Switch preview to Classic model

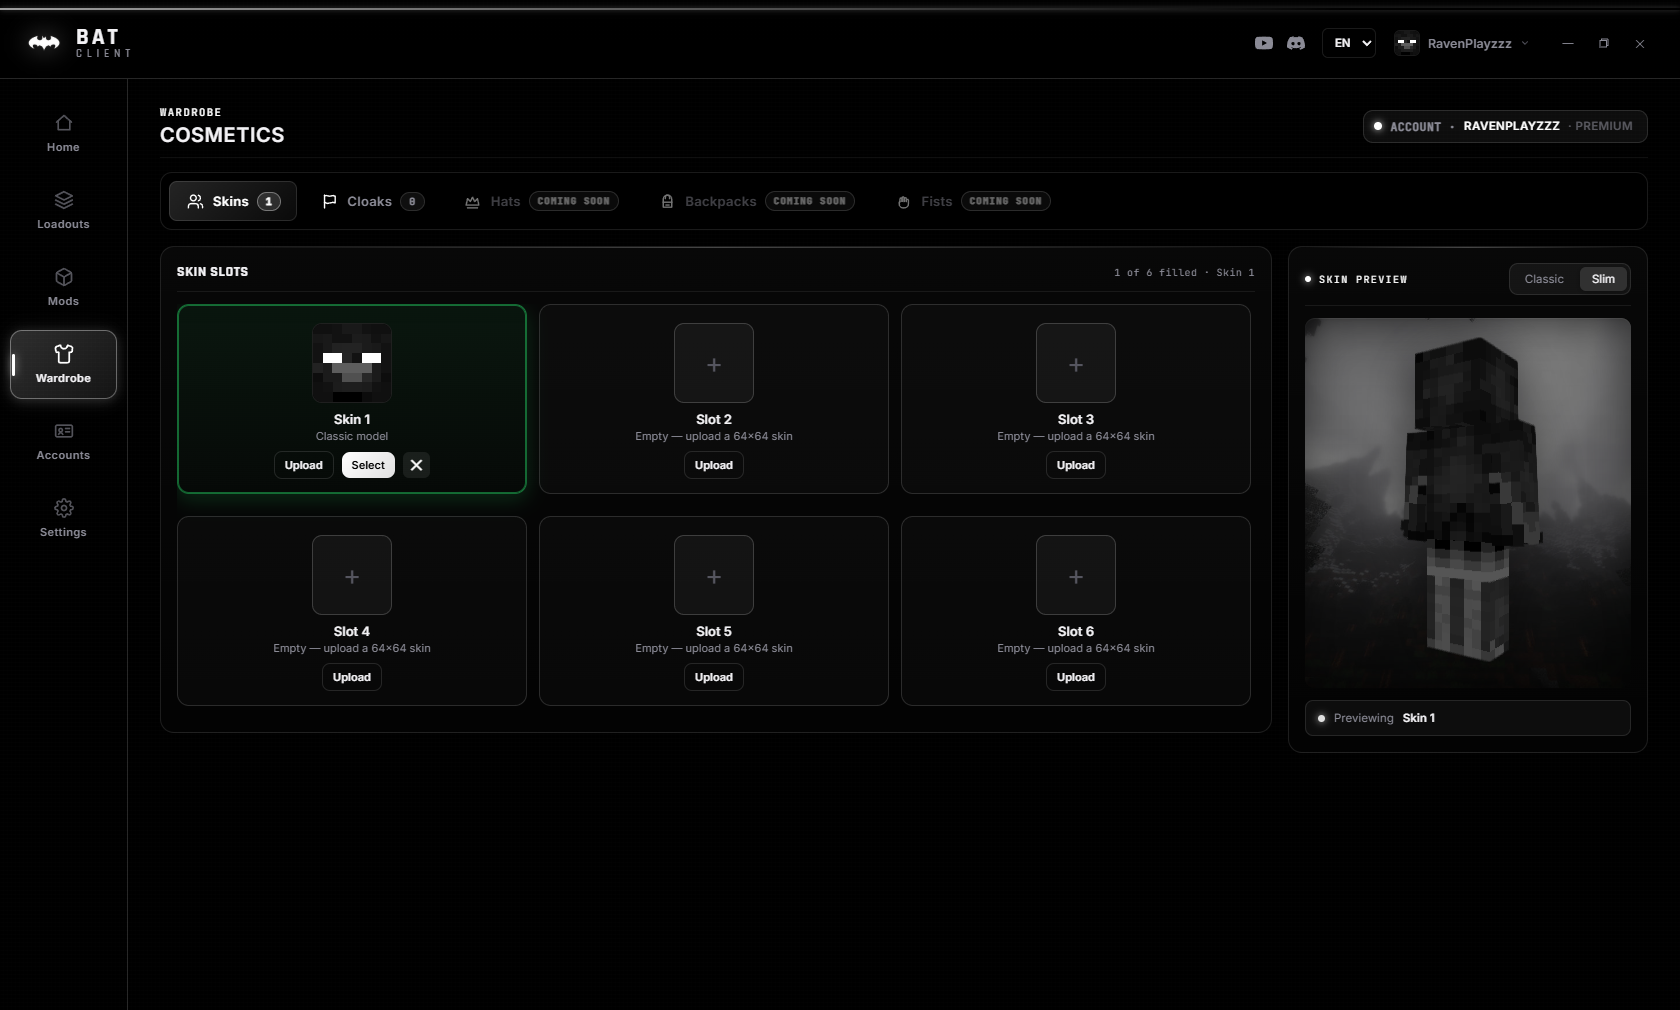tap(1544, 279)
